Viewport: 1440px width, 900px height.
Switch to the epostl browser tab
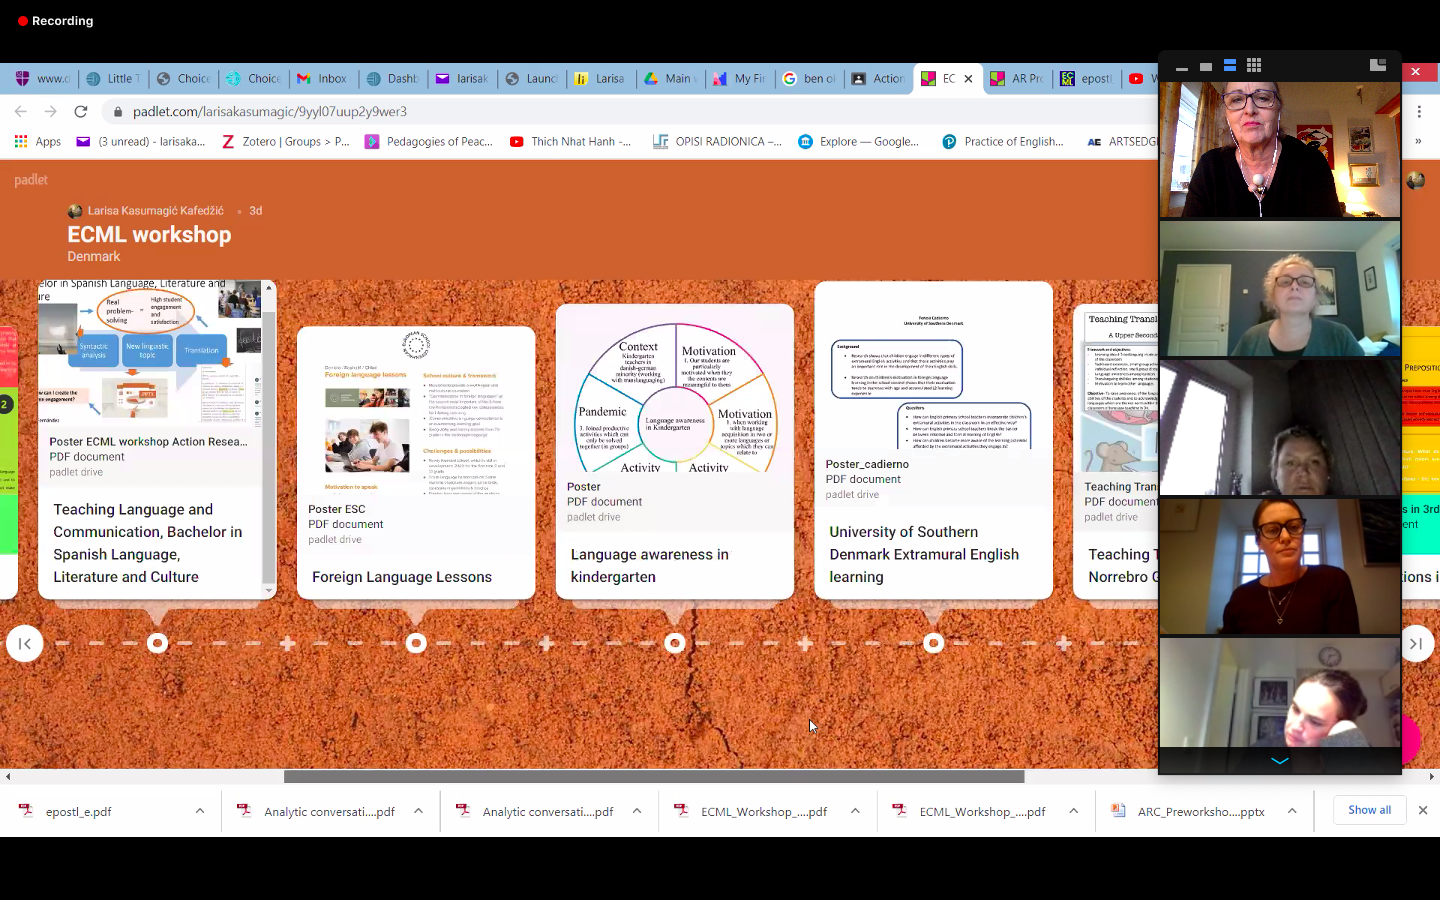1087,79
